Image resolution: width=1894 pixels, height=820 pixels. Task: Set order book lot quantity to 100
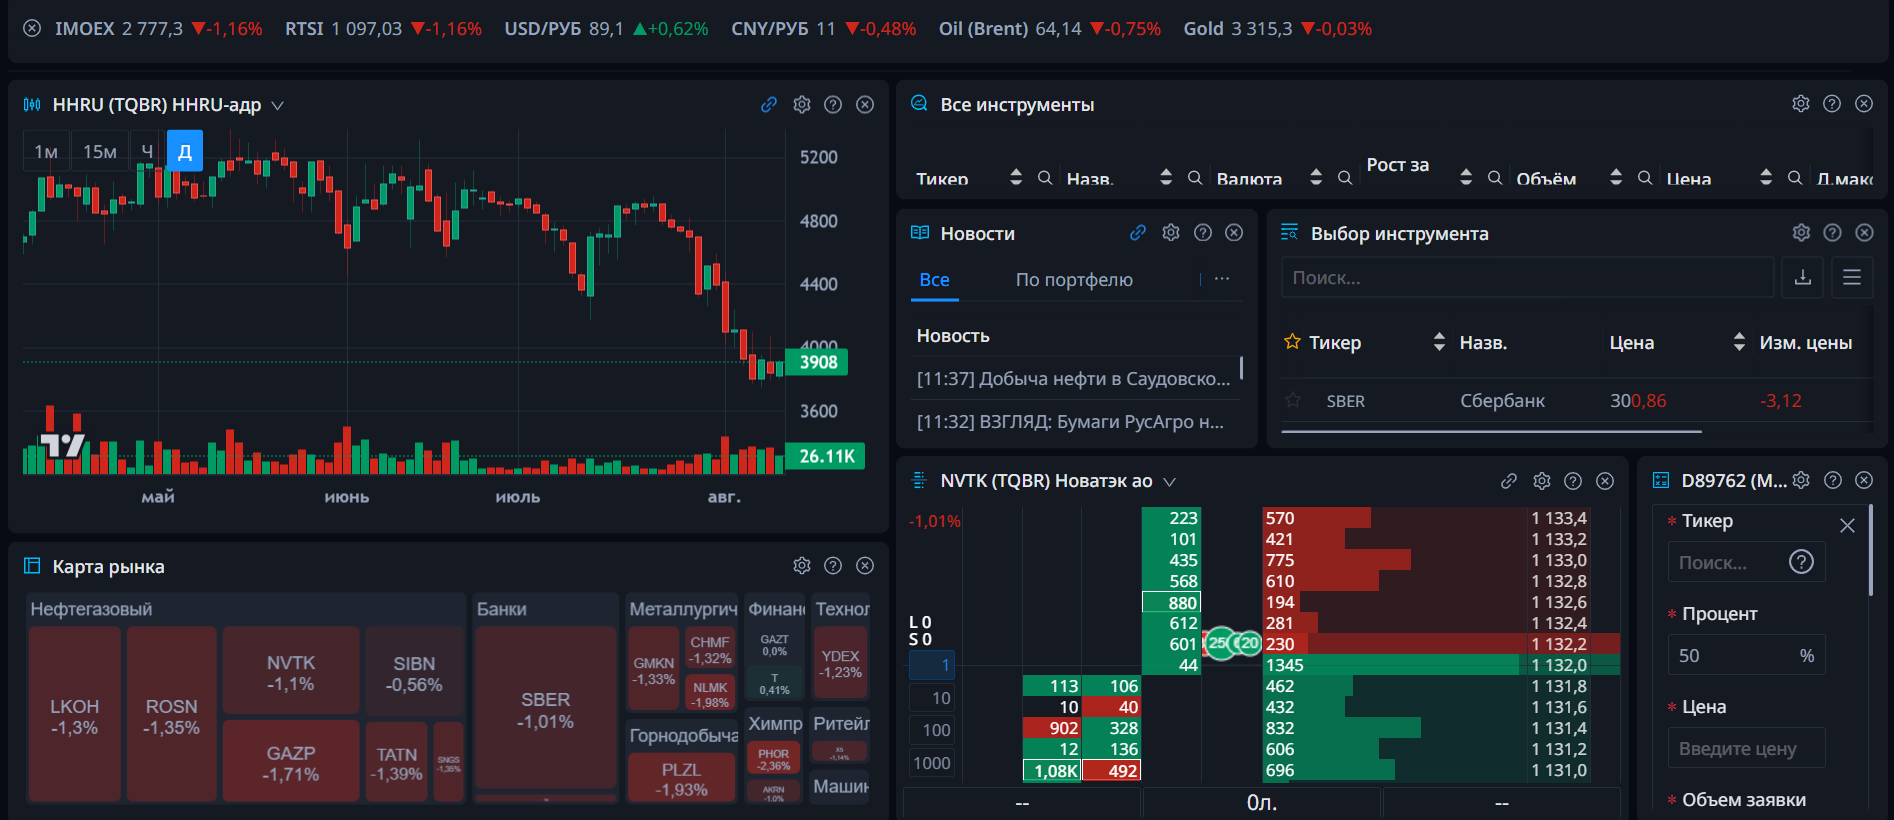[x=932, y=730]
